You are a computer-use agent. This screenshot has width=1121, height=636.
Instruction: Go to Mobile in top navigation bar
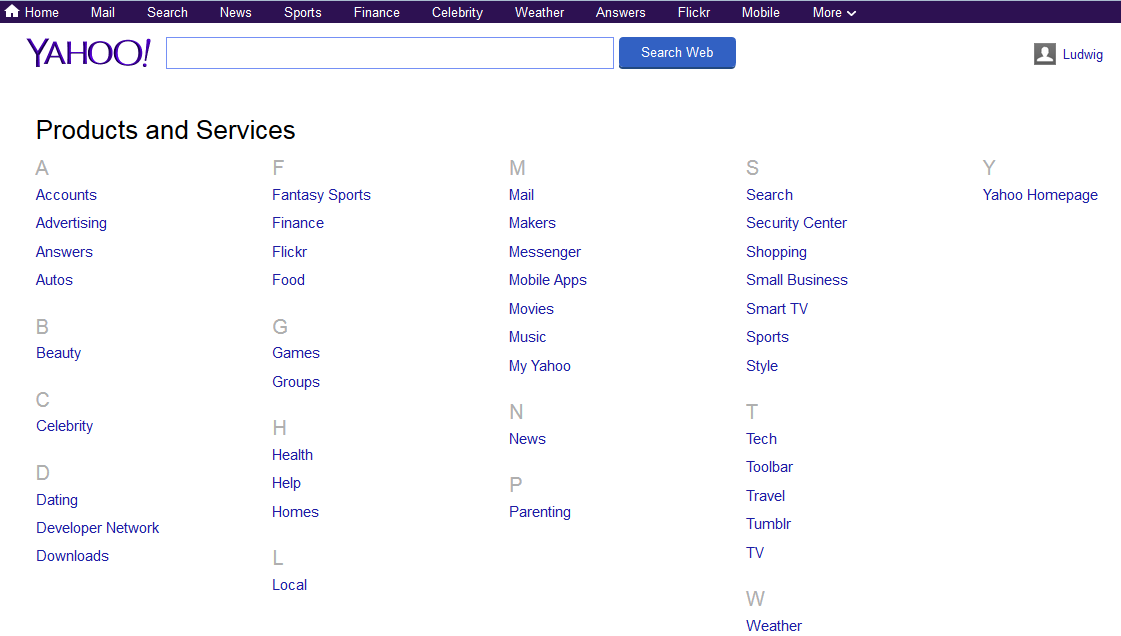[761, 12]
